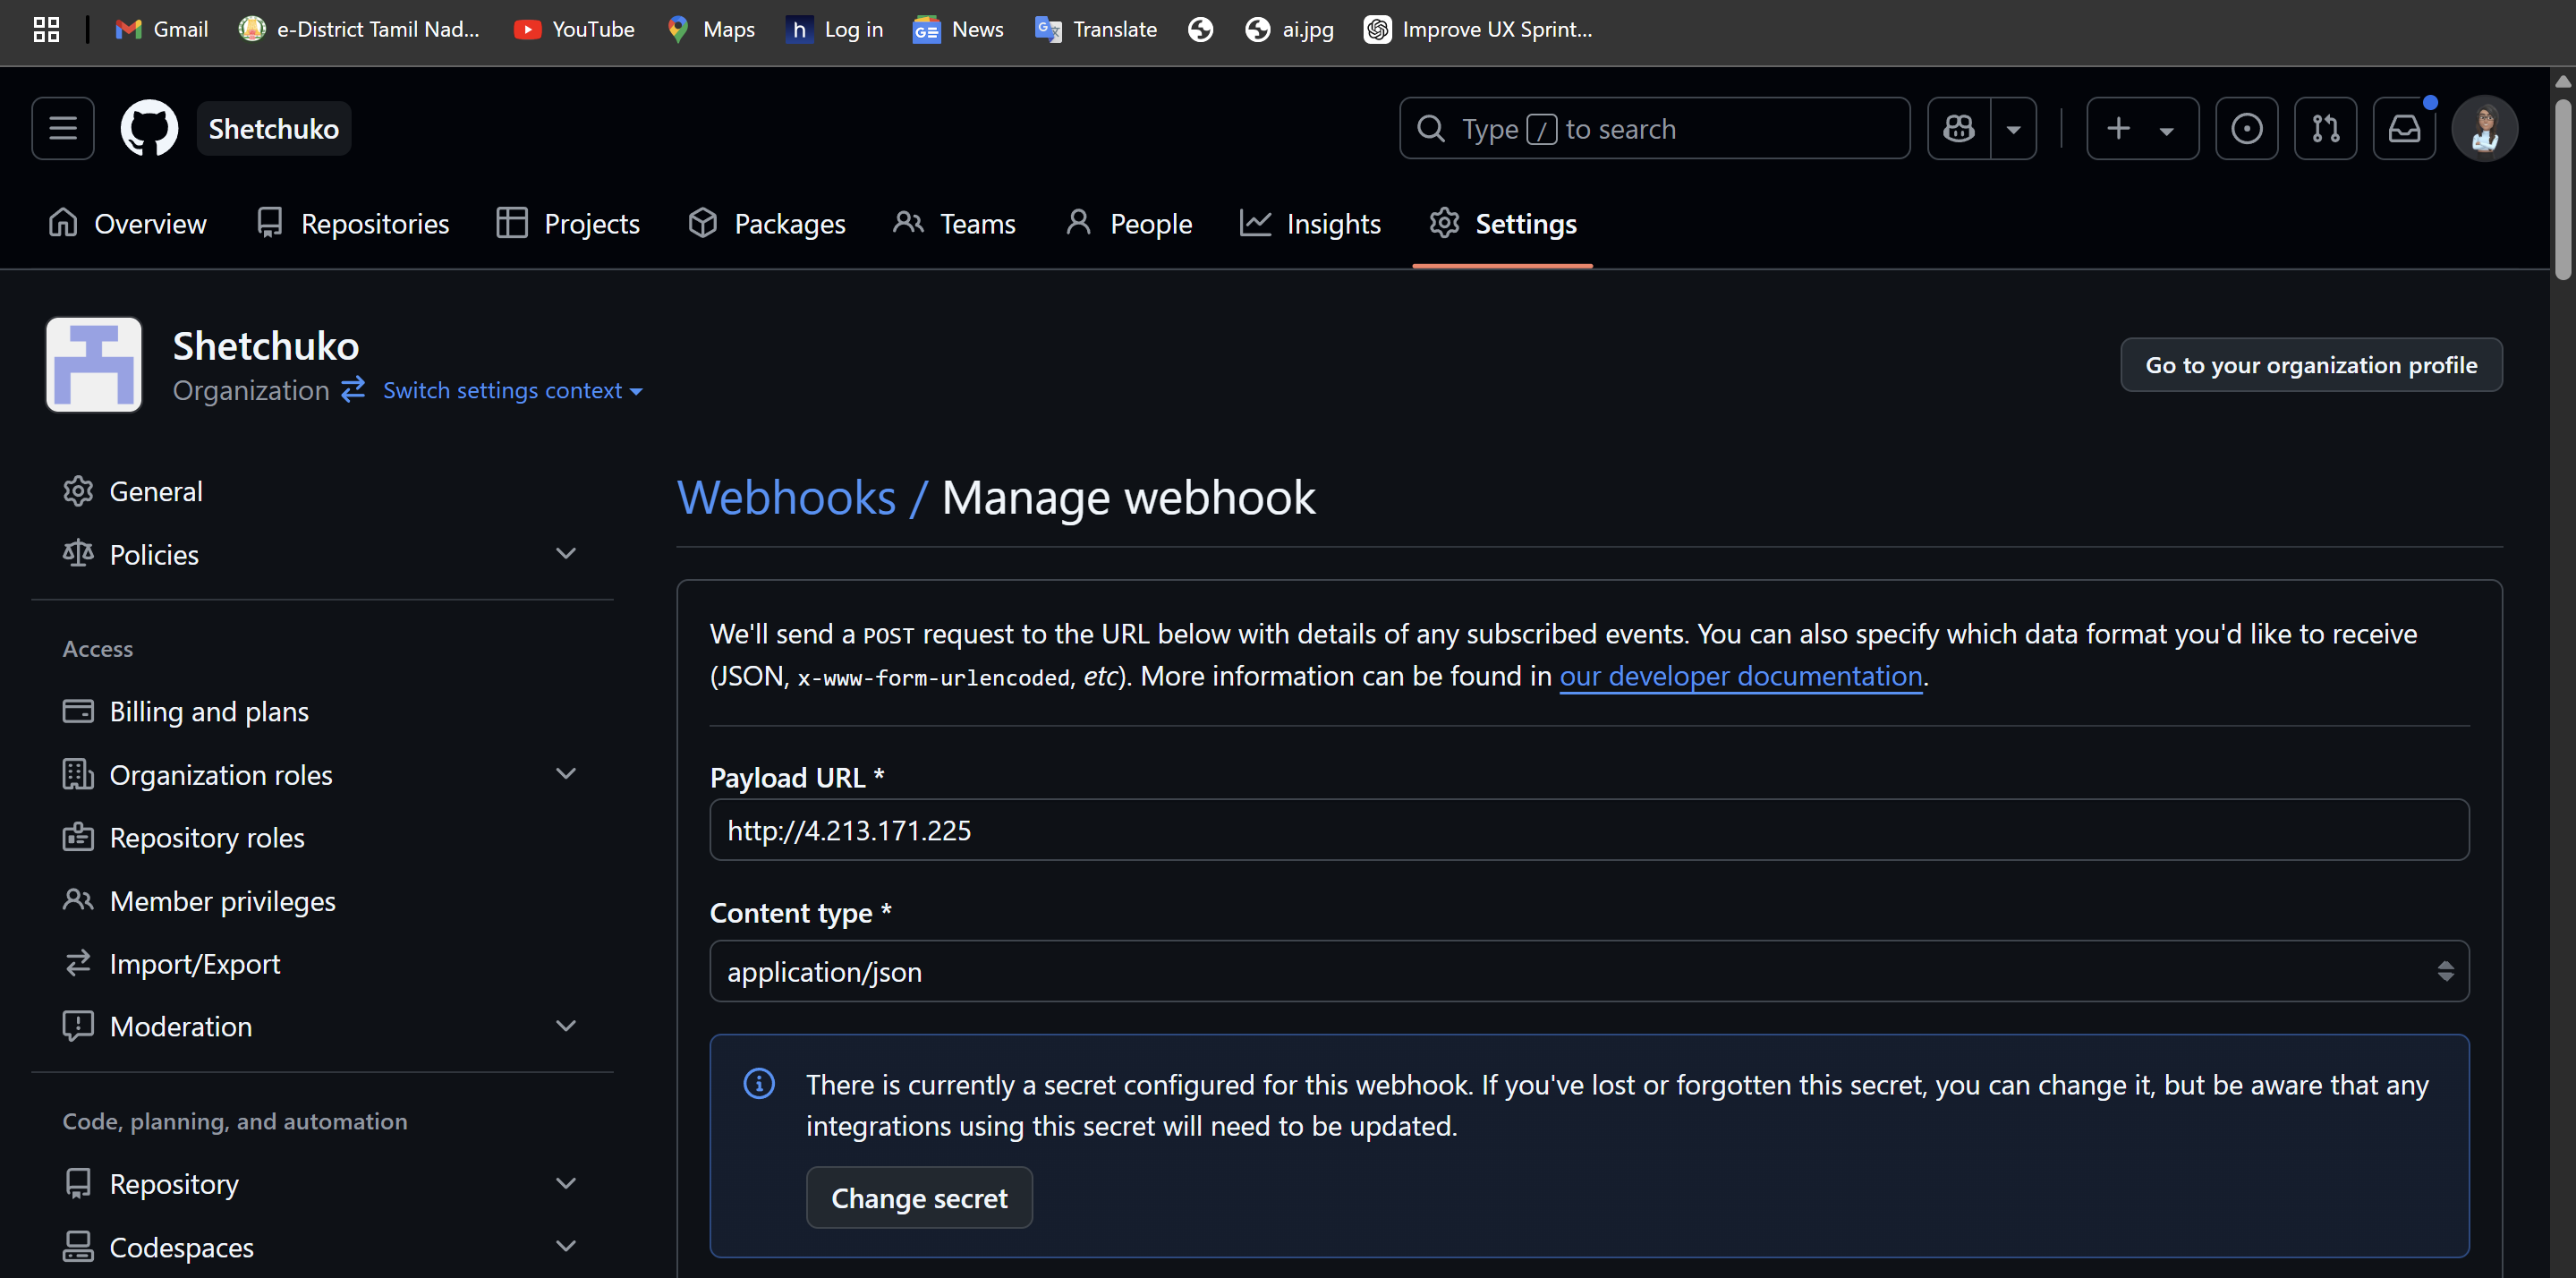This screenshot has height=1278, width=2576.
Task: Open Switch settings context dropdown
Action: [x=512, y=390]
